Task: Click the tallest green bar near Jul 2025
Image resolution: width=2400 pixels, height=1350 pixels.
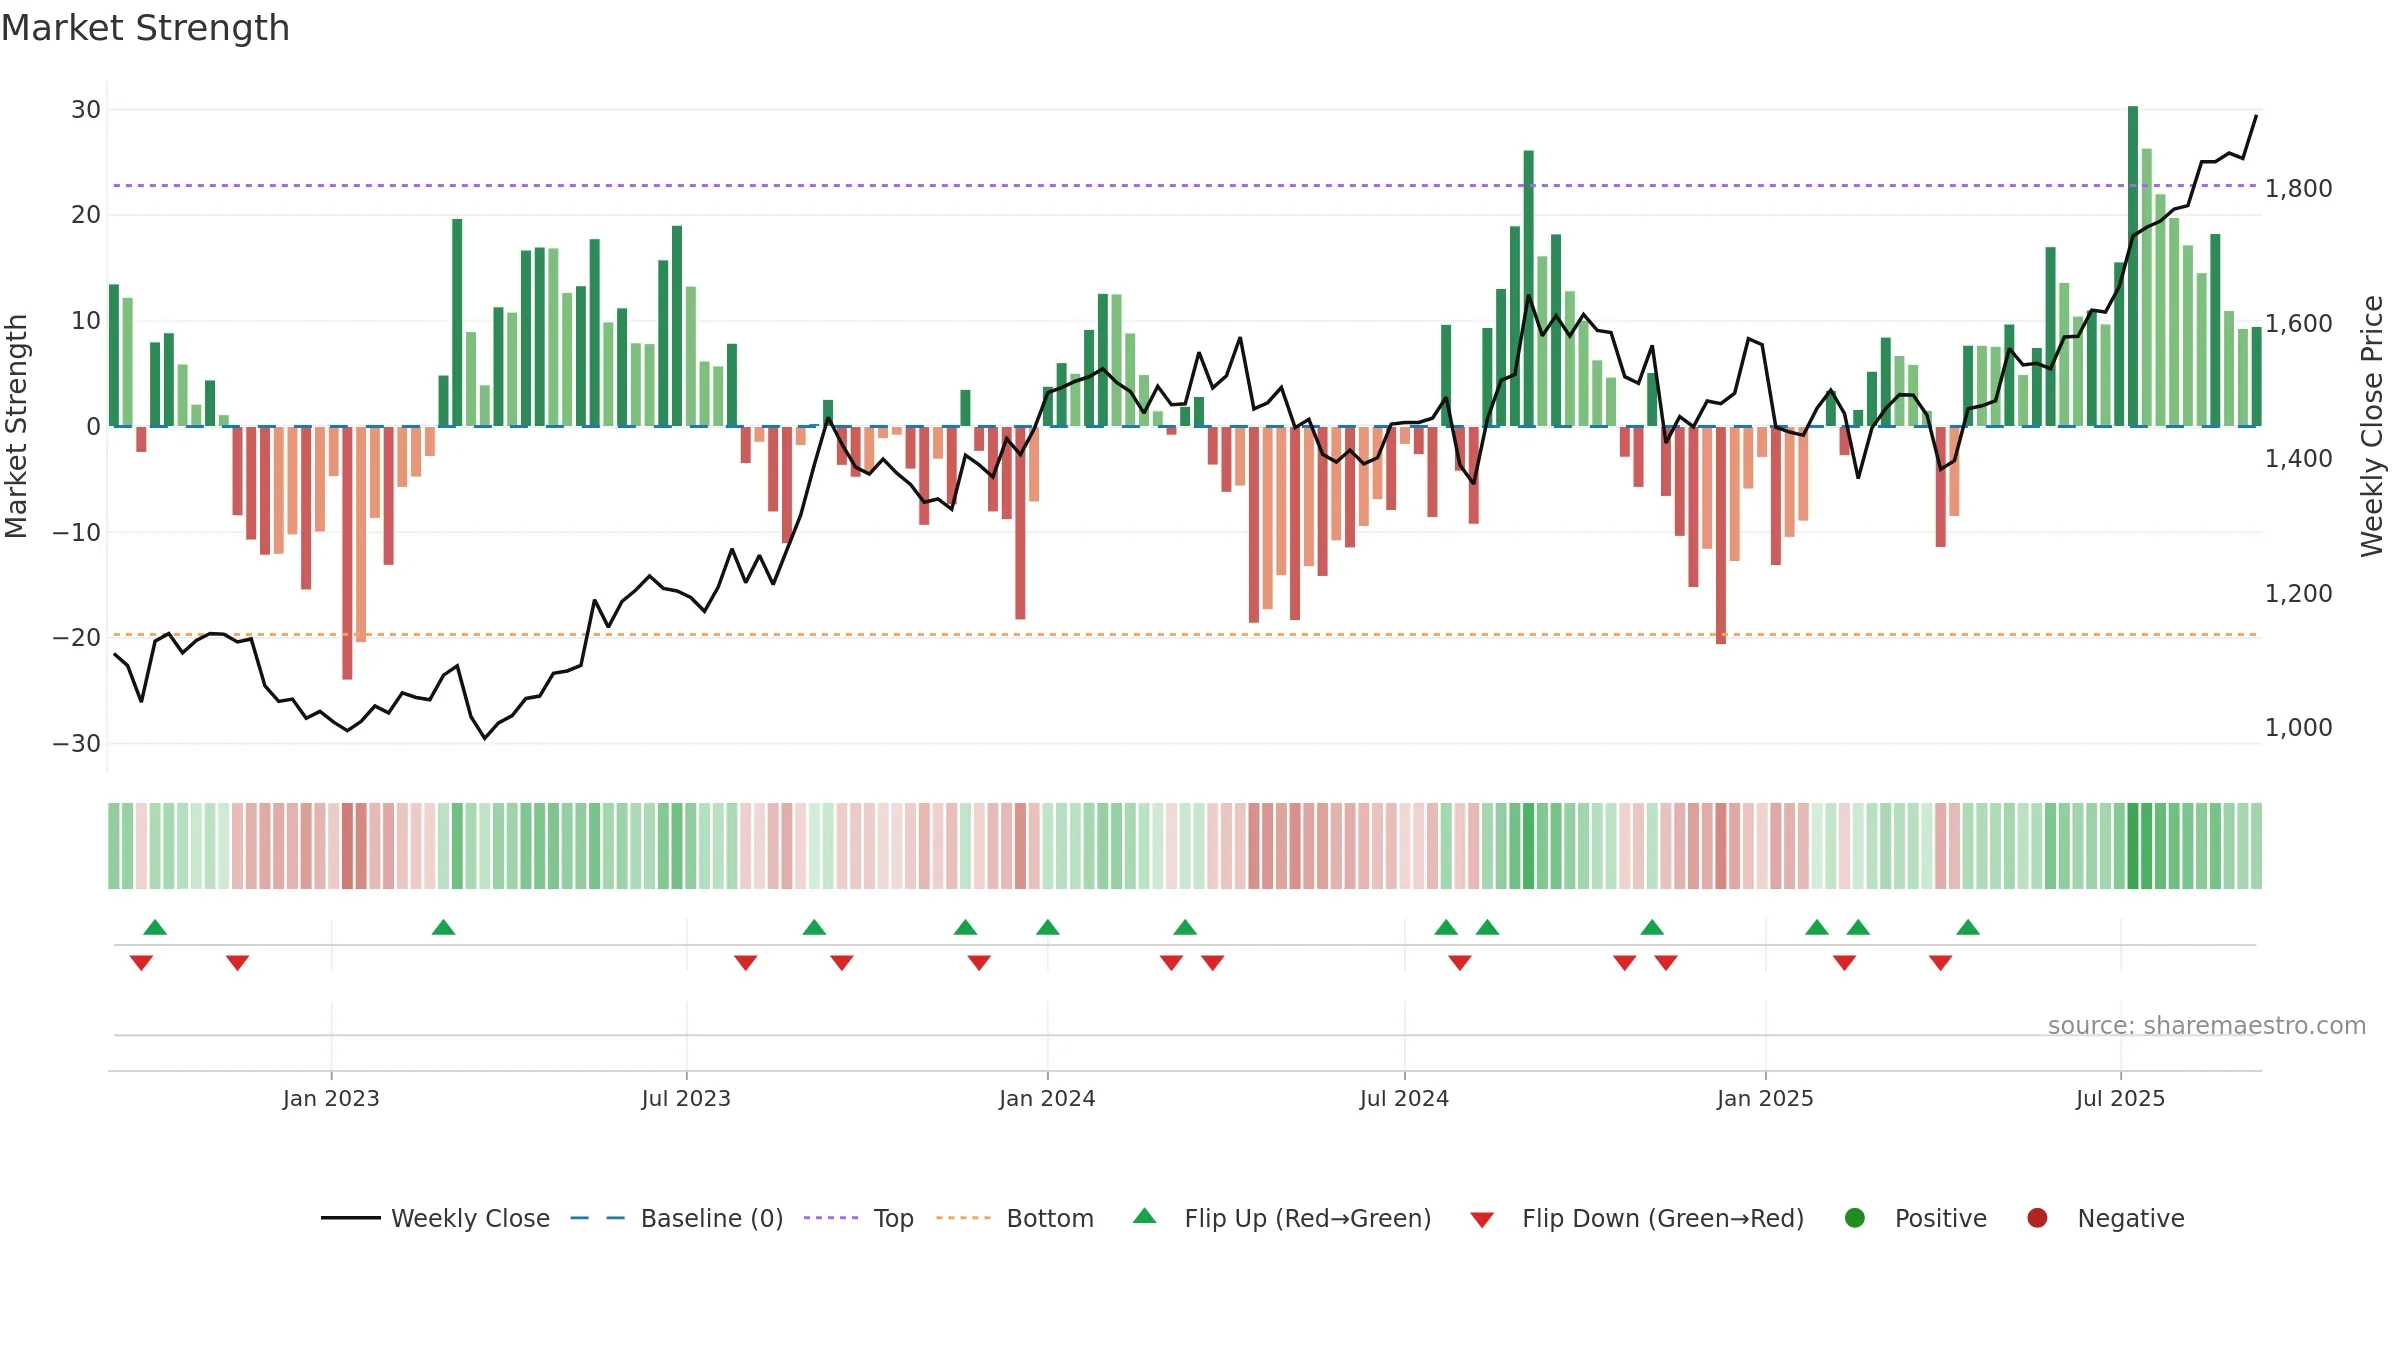Action: (x=2133, y=266)
